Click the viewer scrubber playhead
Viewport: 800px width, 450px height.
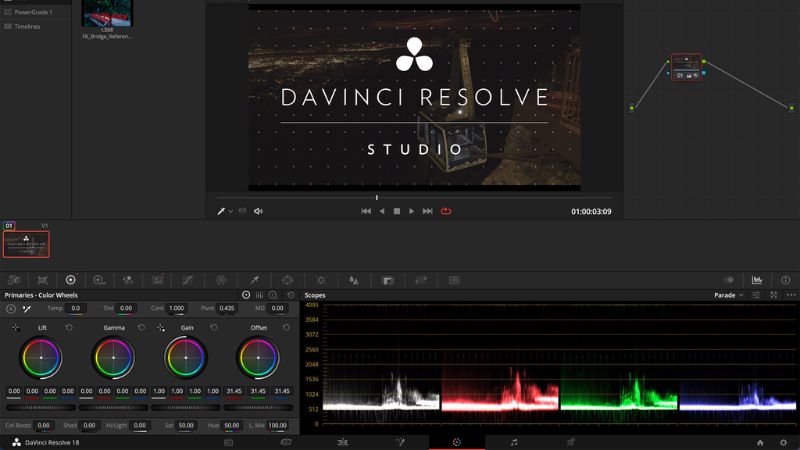(x=377, y=197)
